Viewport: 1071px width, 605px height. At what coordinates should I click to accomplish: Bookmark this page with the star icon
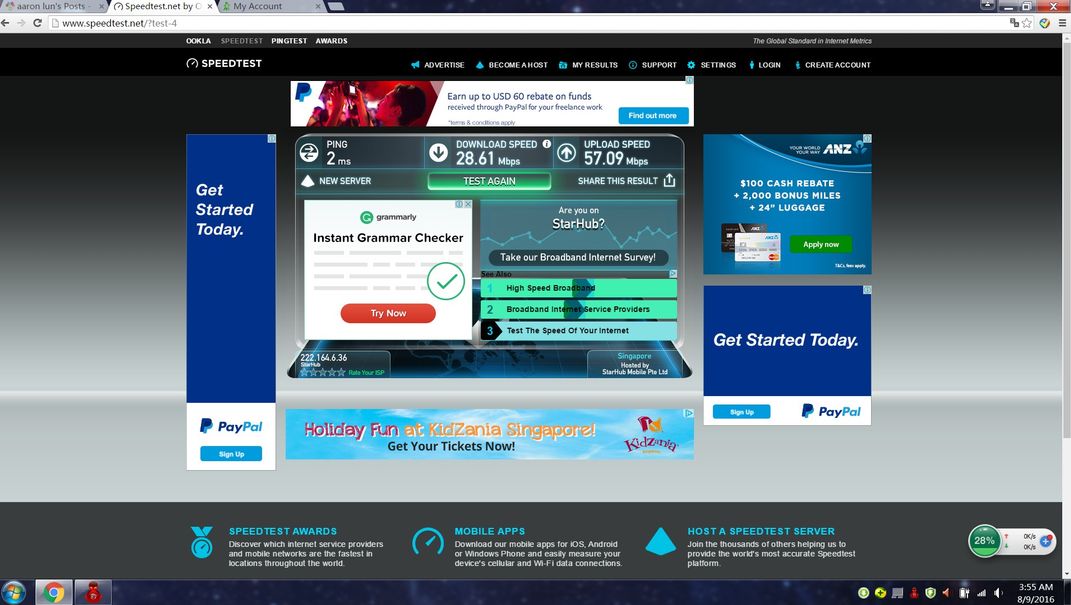tap(1027, 23)
